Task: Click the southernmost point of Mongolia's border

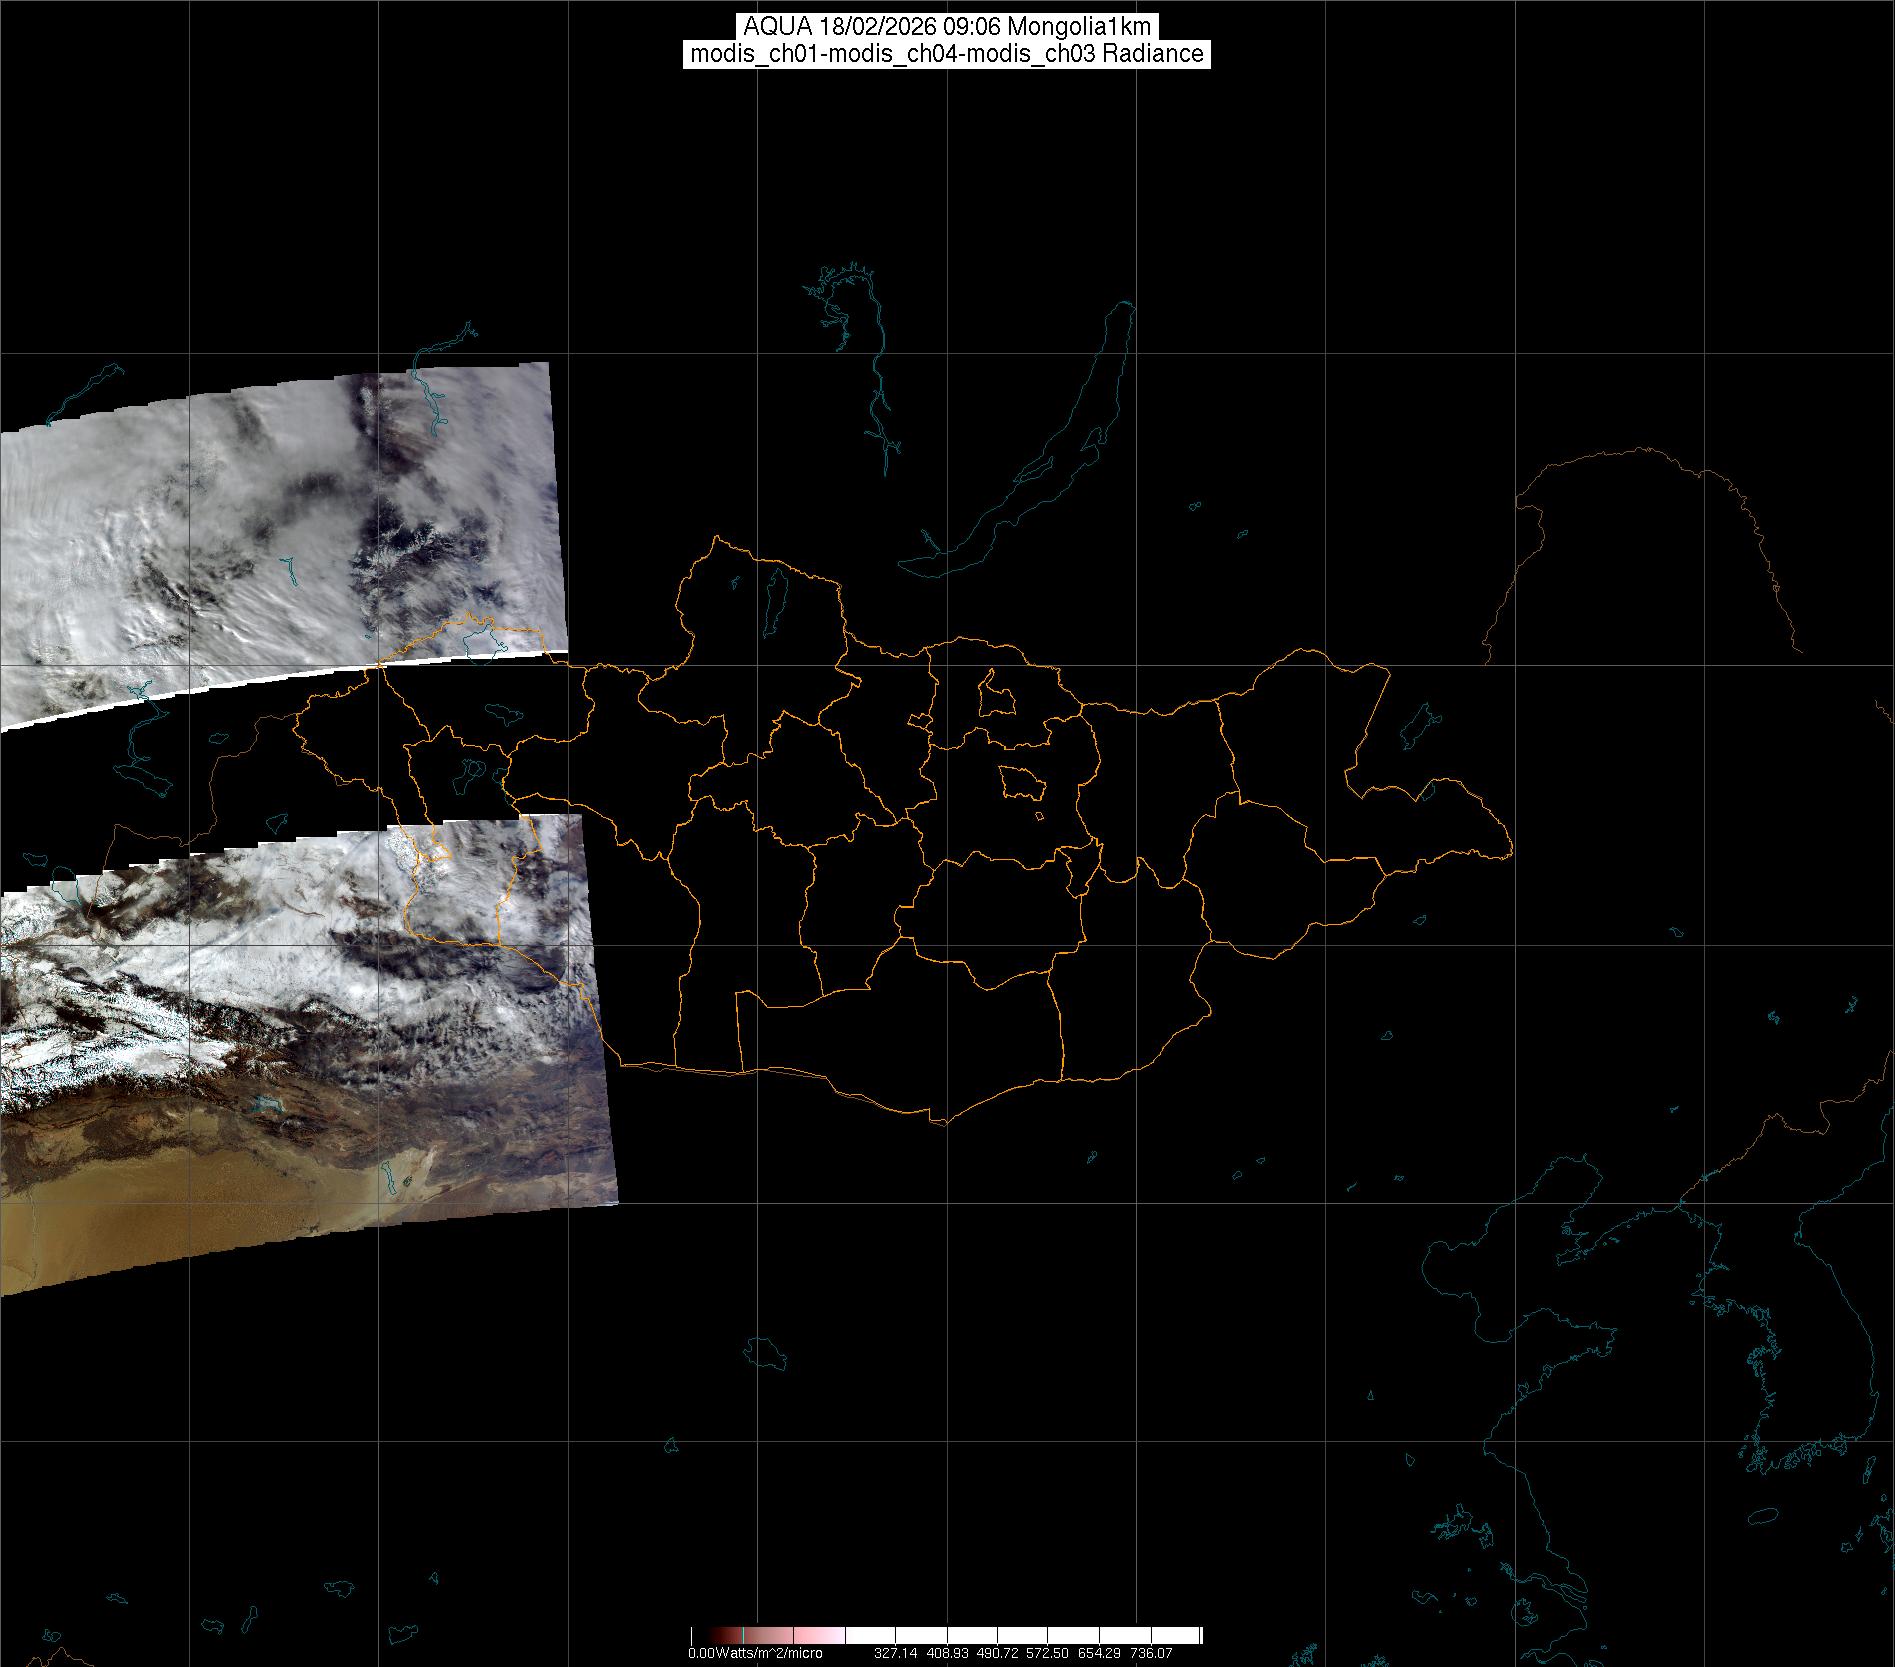Action: tap(938, 1122)
